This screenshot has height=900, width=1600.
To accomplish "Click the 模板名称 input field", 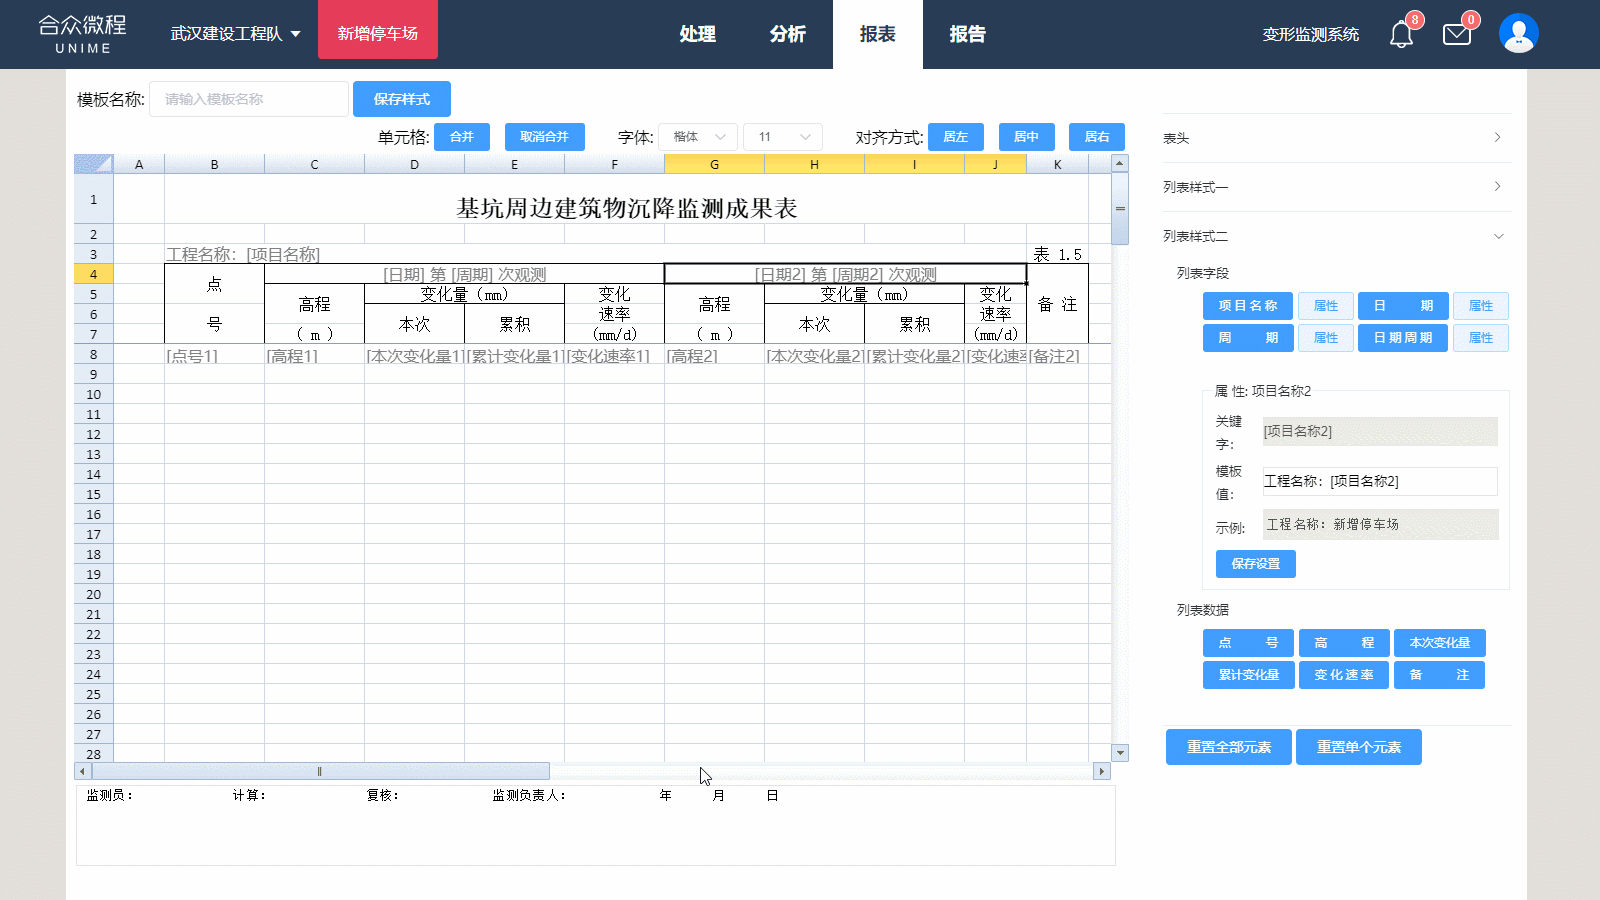I will click(248, 99).
